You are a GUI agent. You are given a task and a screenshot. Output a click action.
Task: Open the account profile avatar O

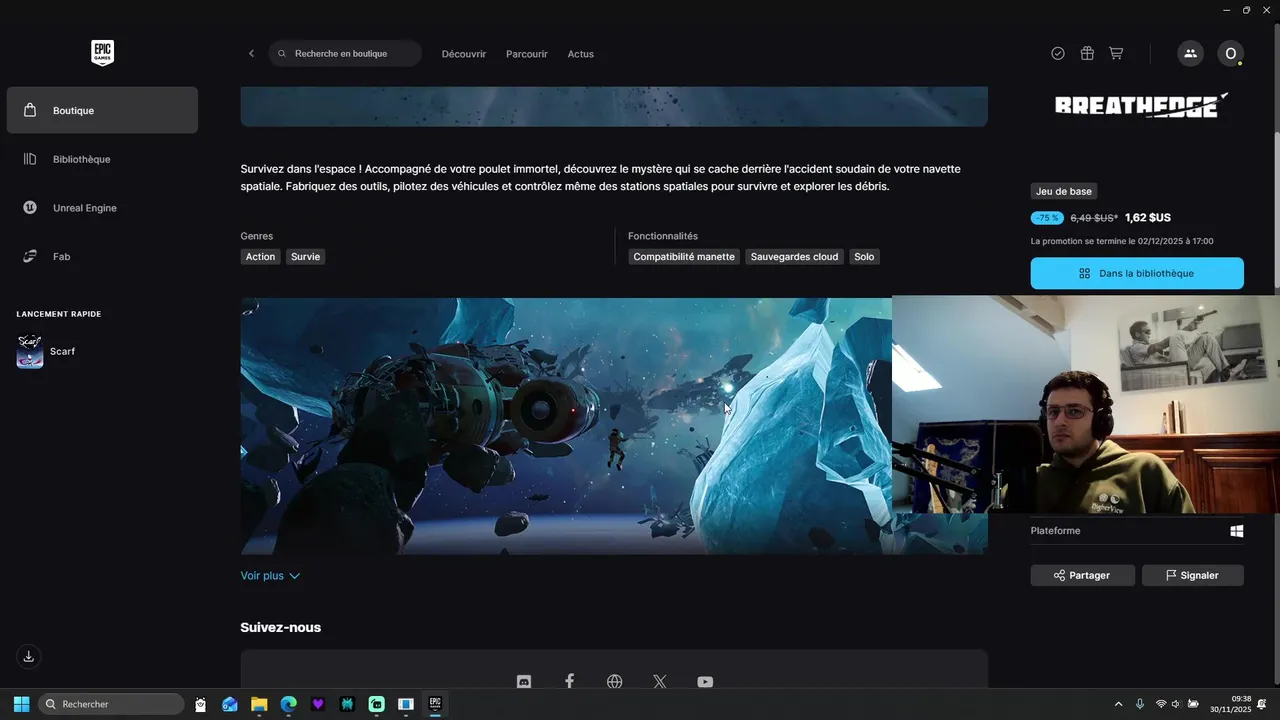pyautogui.click(x=1230, y=54)
